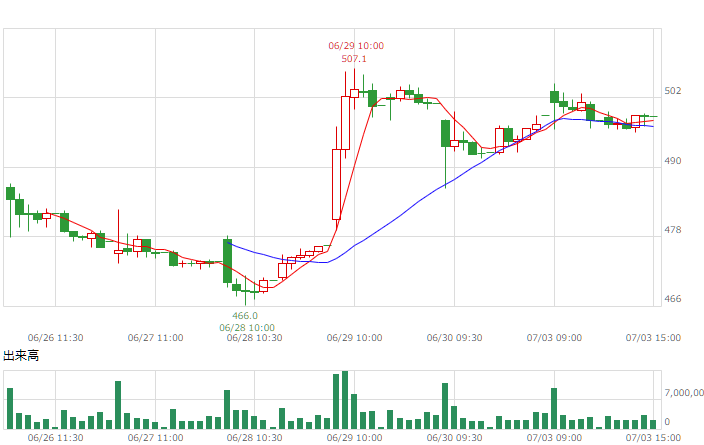Click 07/03 09:00 under the price chart
This screenshot has height=445, width=704.
pos(554,338)
